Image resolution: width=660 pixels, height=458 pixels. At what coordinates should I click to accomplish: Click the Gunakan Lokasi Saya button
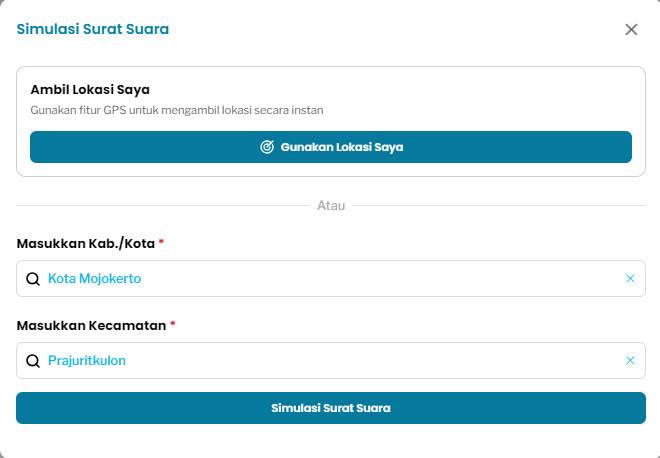331,147
